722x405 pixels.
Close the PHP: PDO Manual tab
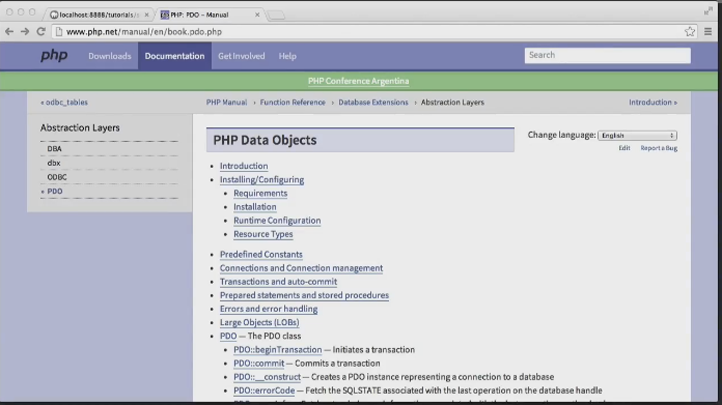point(257,15)
